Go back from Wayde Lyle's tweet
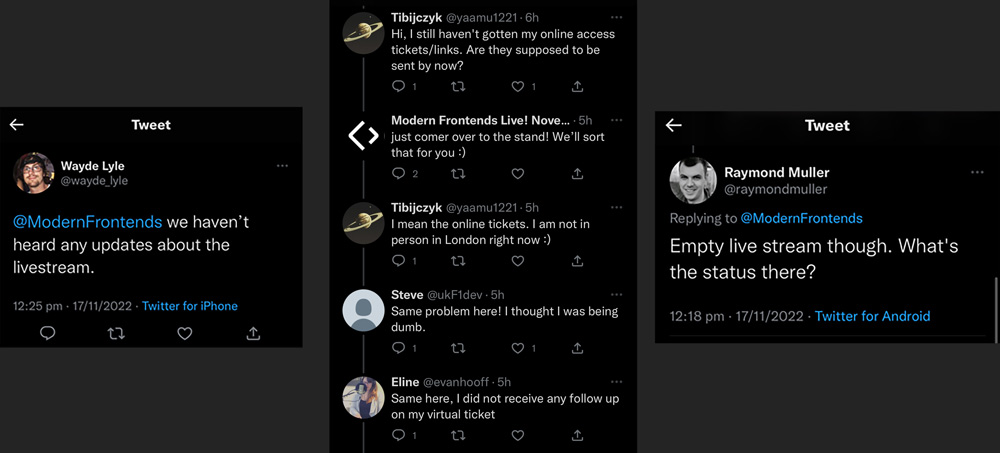Viewport: 1000px width, 453px height. click(17, 125)
